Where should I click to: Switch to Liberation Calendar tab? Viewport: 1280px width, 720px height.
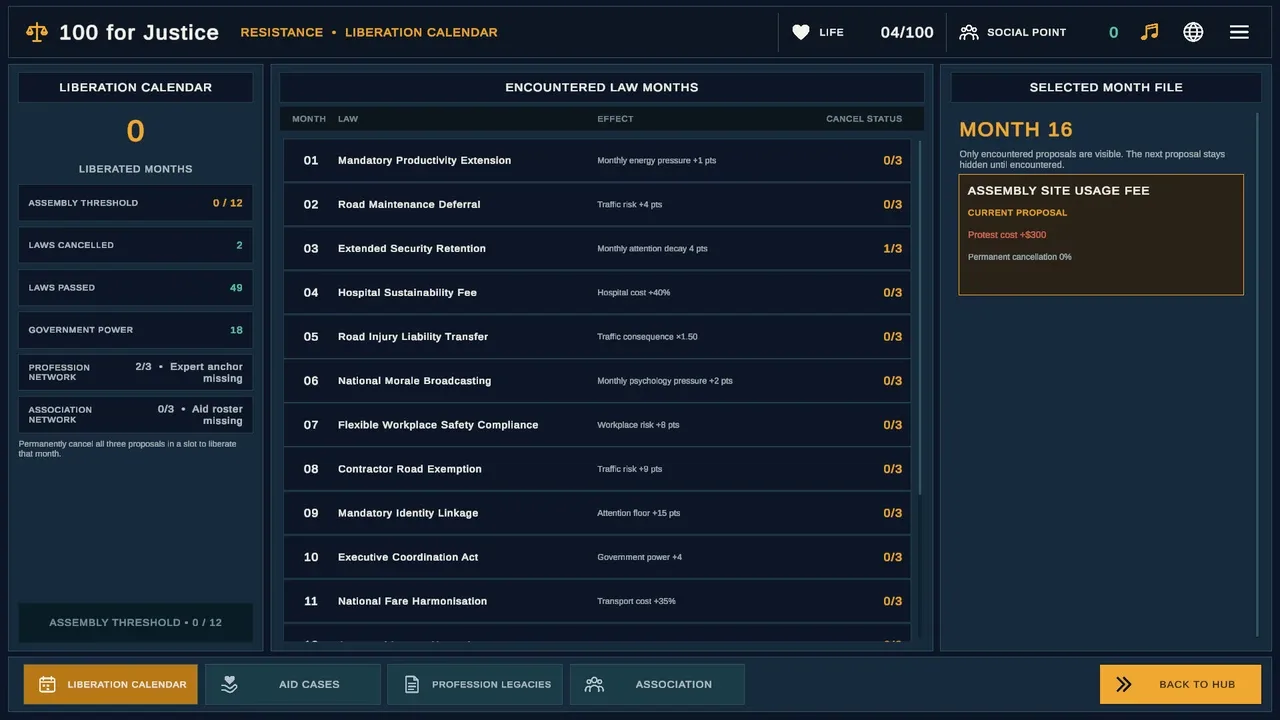(x=111, y=684)
